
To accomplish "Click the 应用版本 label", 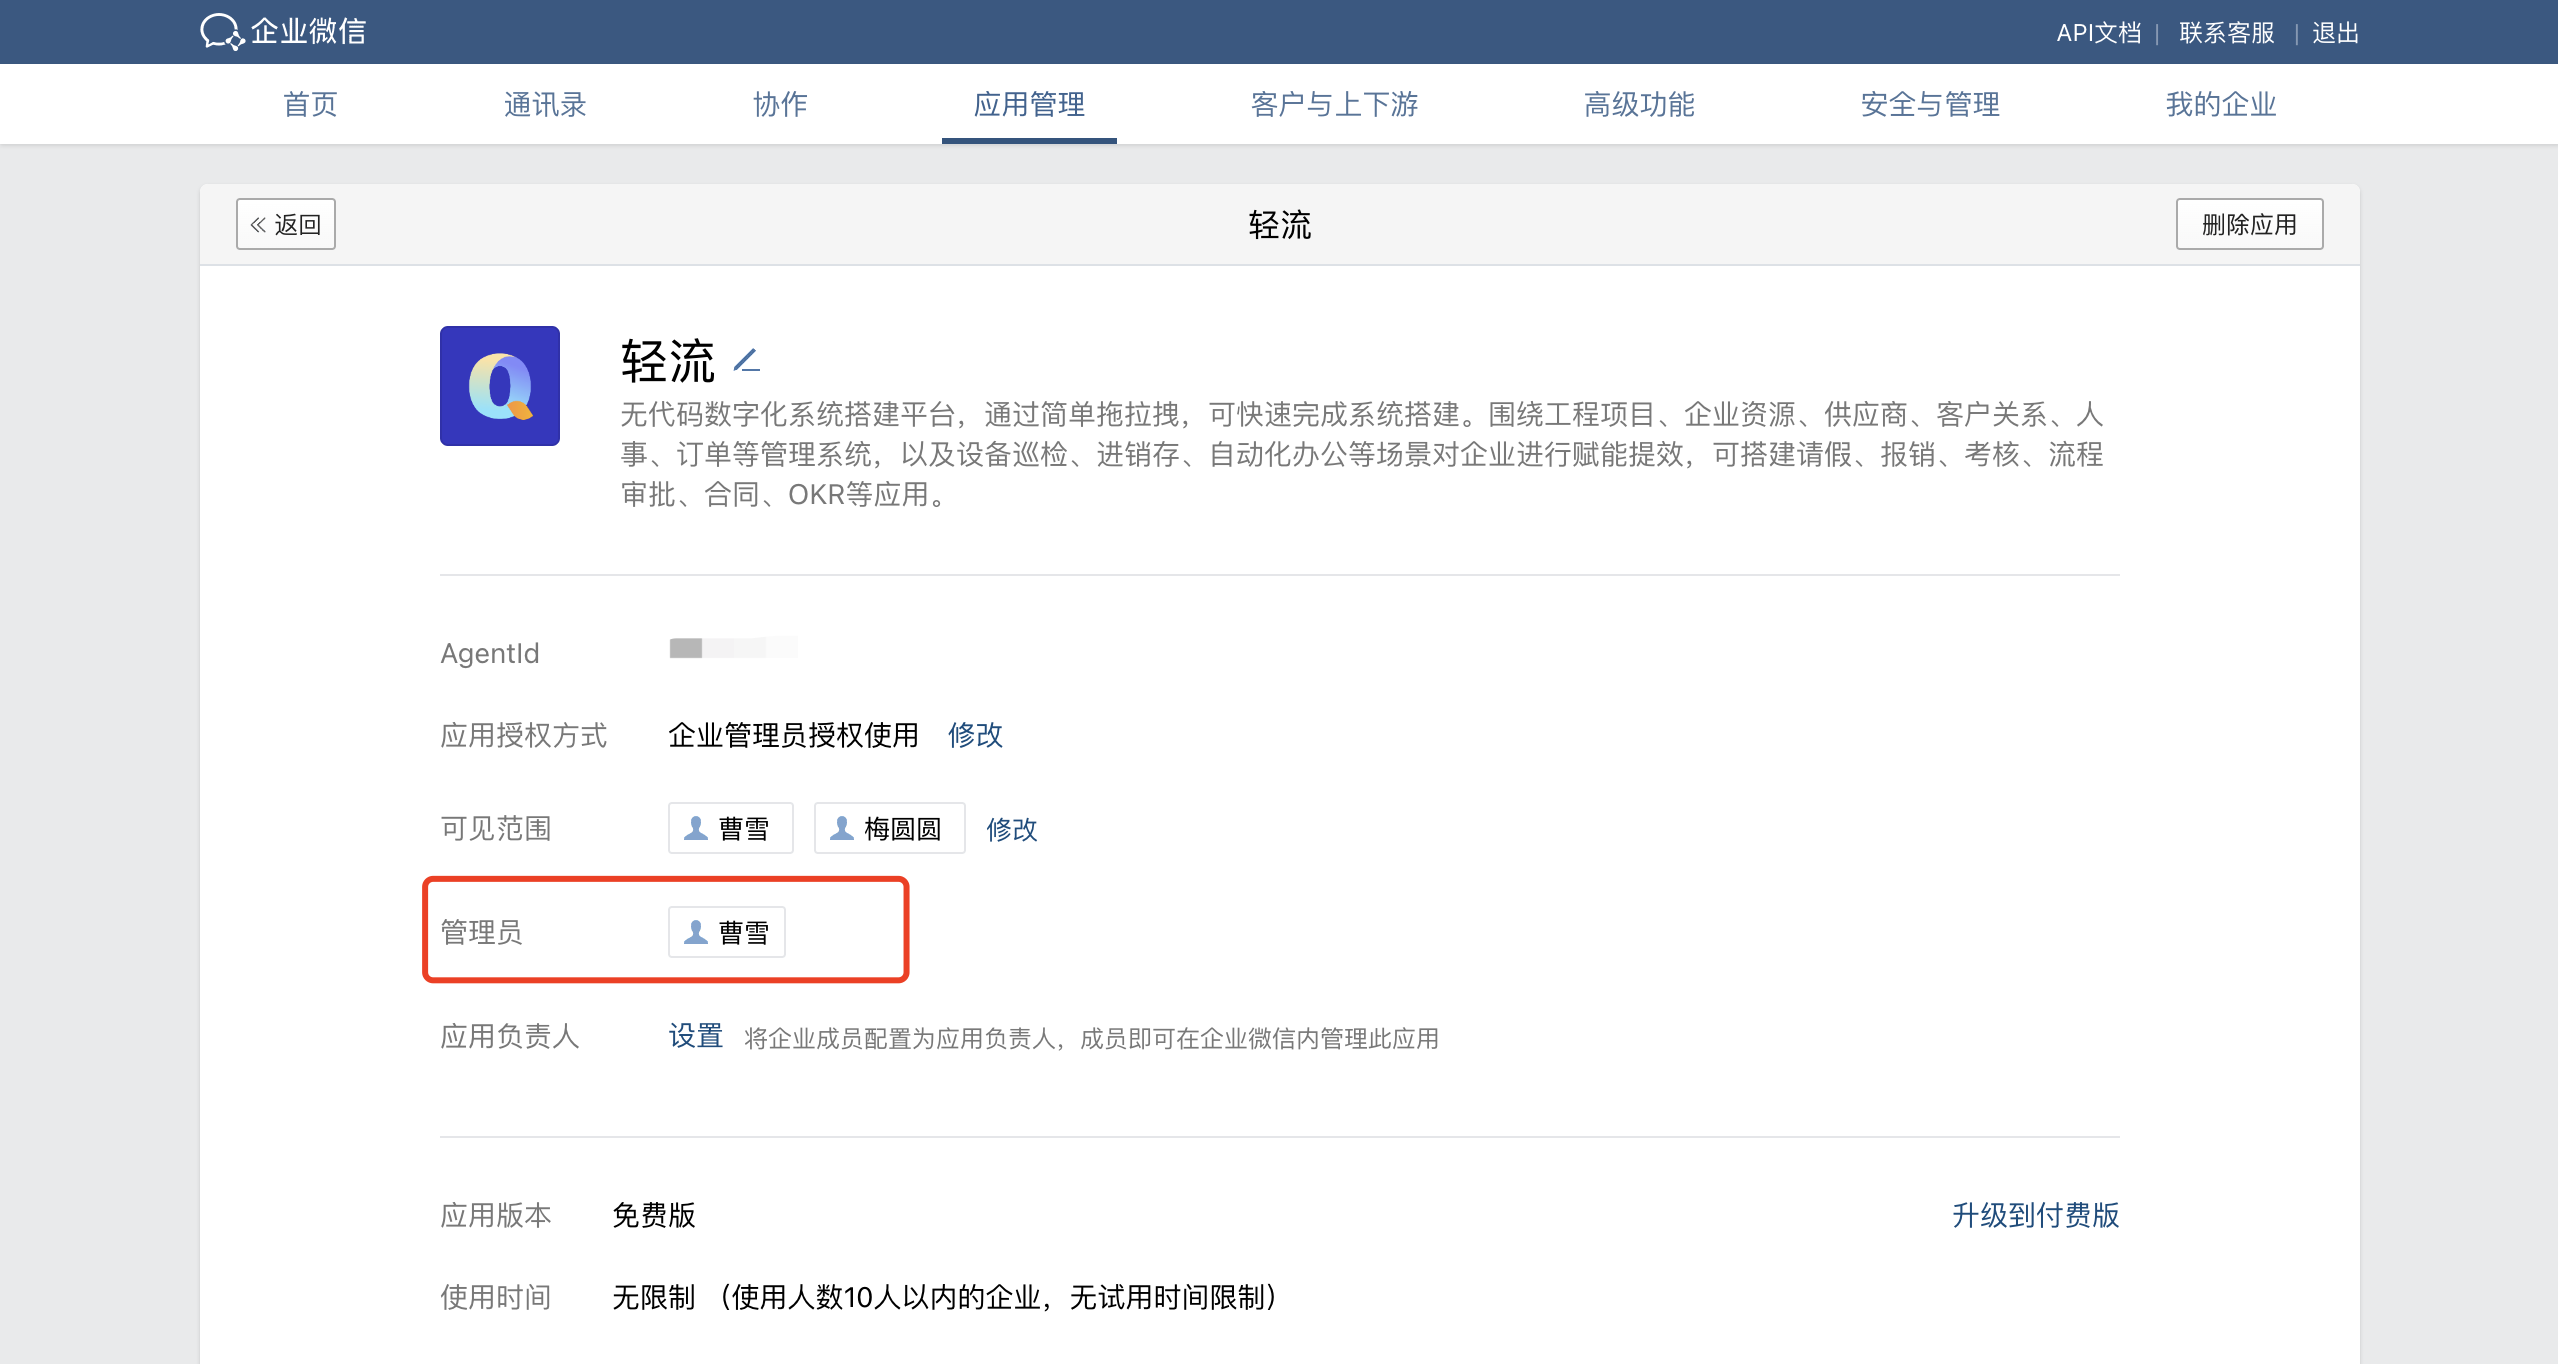I will pyautogui.click(x=496, y=1215).
